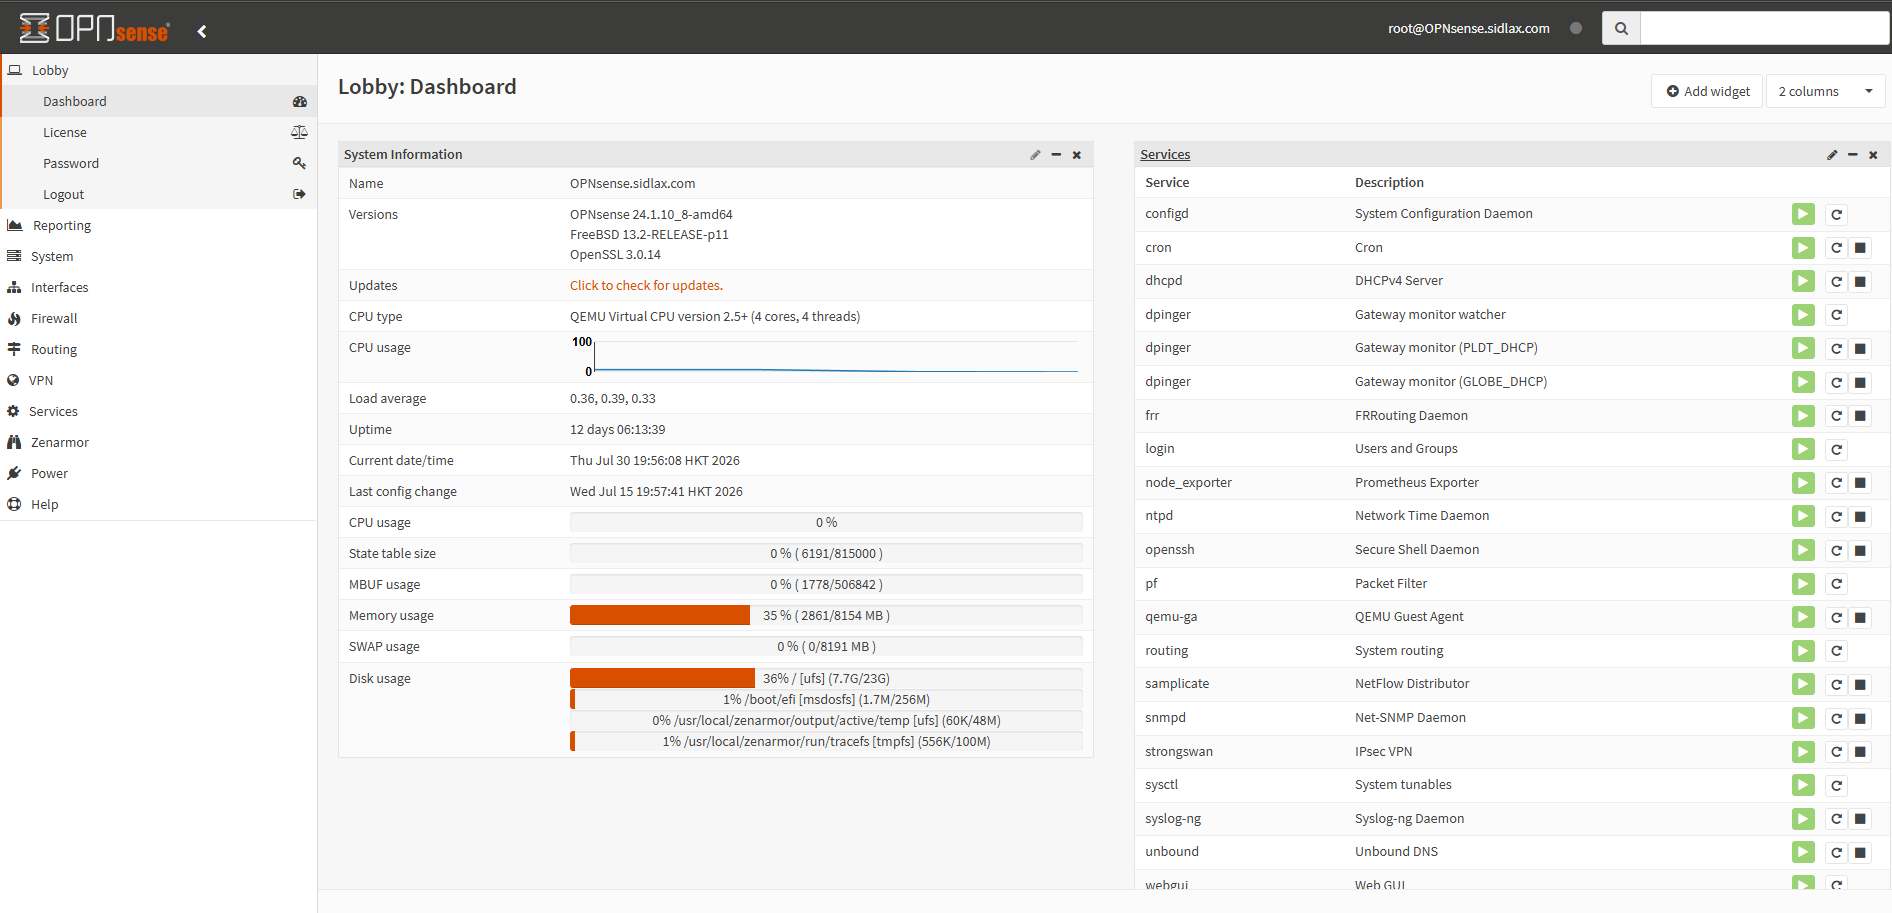Restart the sysctl System tunables
Screen dimensions: 1892x913
tap(1836, 785)
